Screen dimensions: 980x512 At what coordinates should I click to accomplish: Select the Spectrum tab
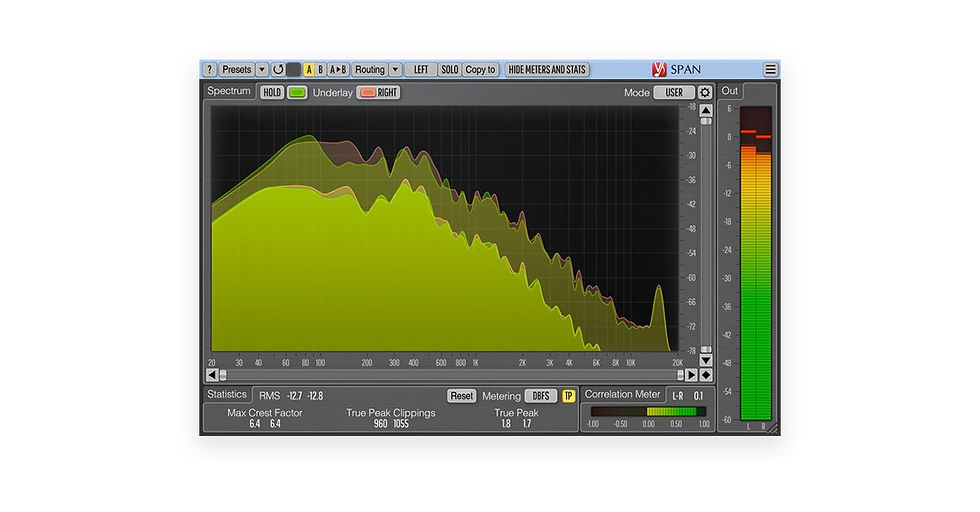229,91
